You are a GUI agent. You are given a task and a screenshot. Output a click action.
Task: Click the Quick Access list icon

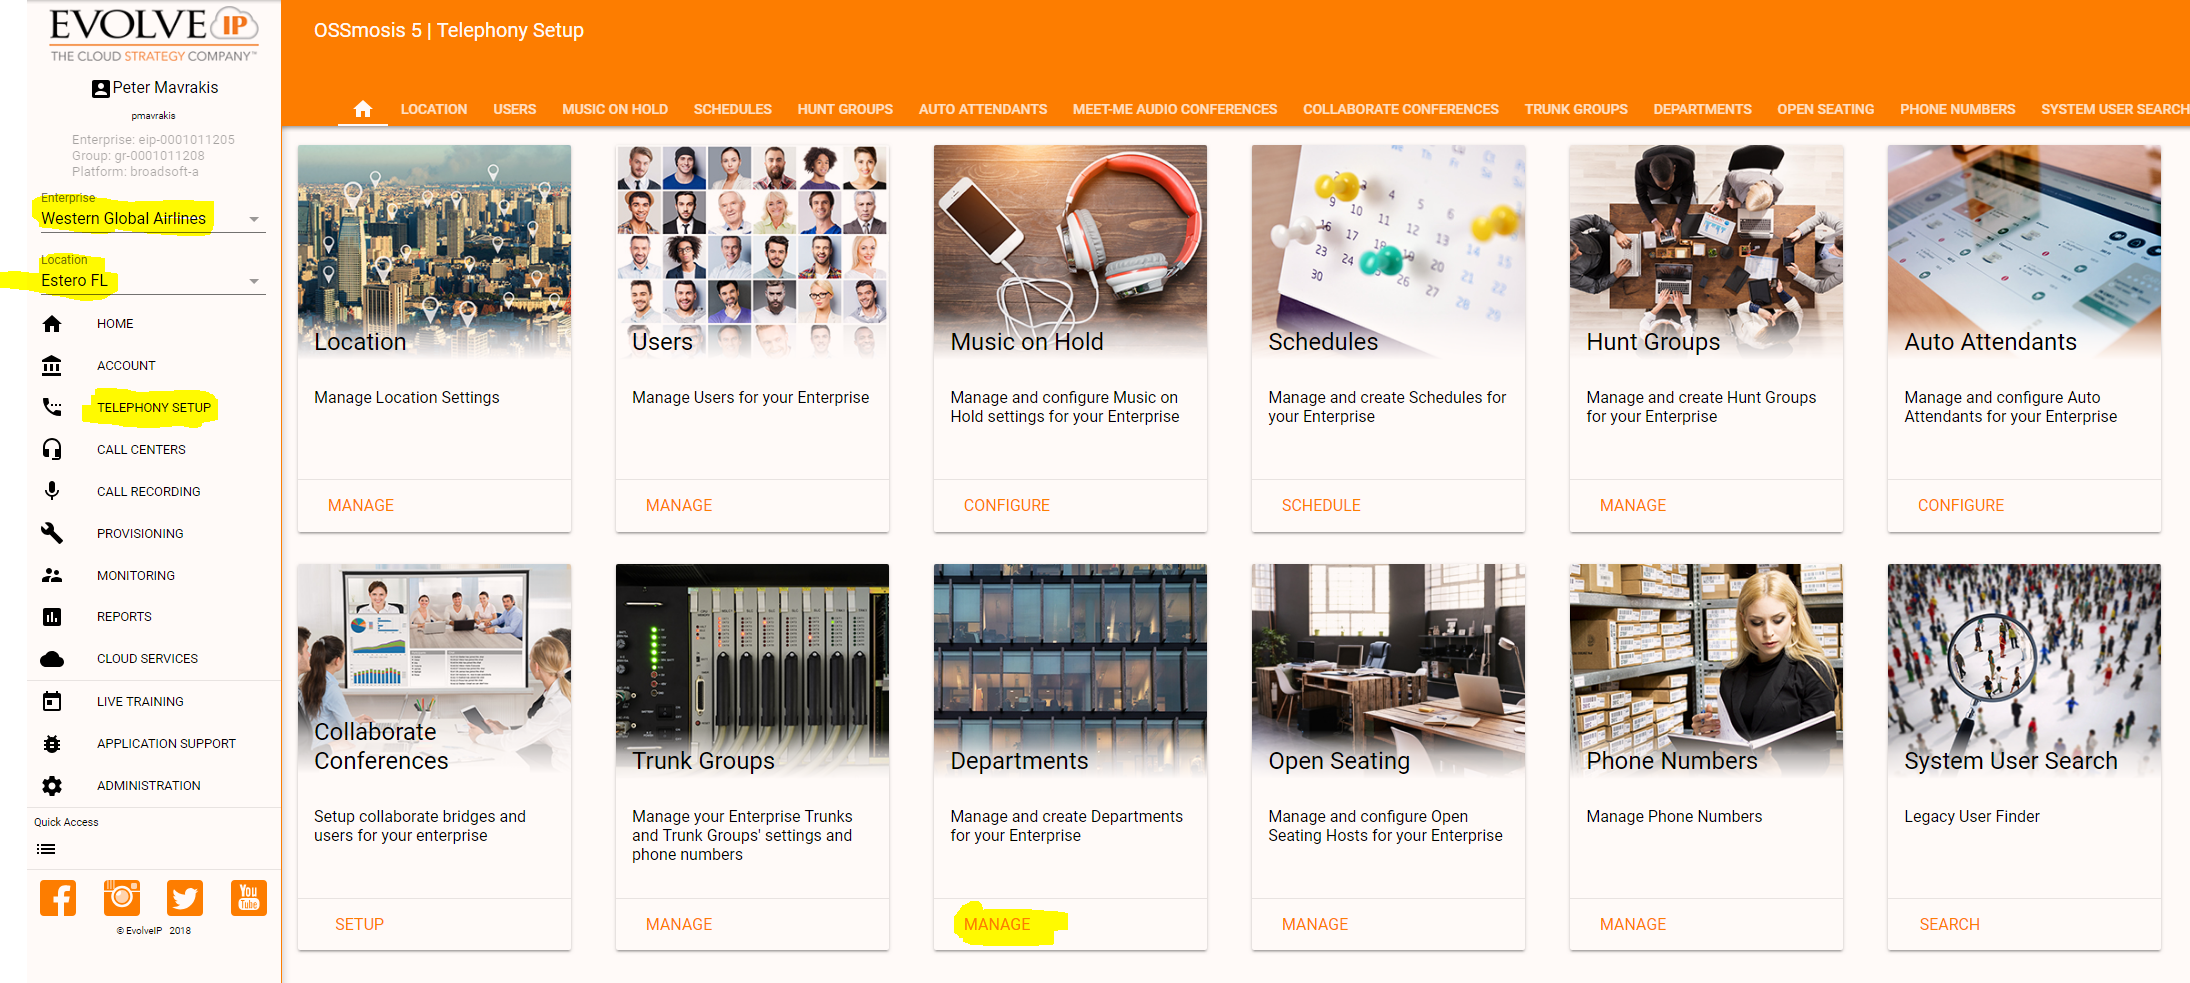click(x=46, y=849)
